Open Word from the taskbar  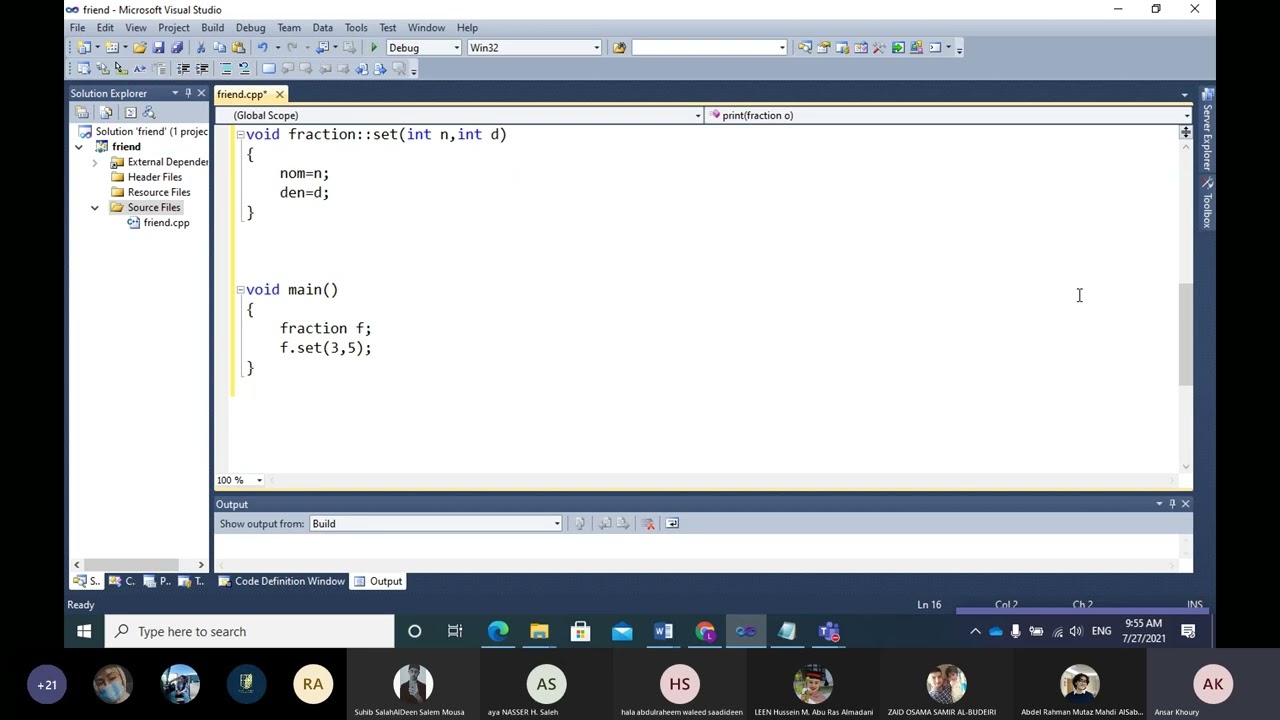point(663,631)
